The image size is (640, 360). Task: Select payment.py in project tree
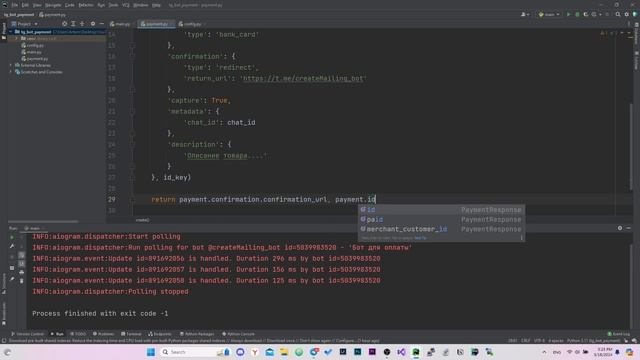pyautogui.click(x=35, y=59)
